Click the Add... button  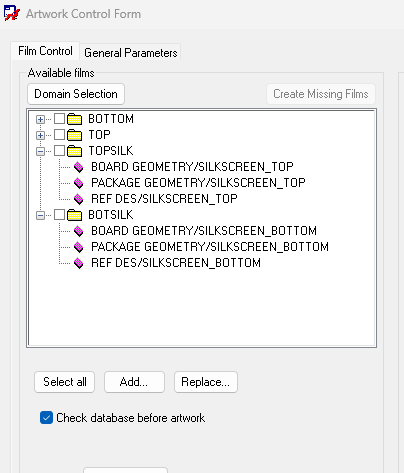tap(134, 382)
